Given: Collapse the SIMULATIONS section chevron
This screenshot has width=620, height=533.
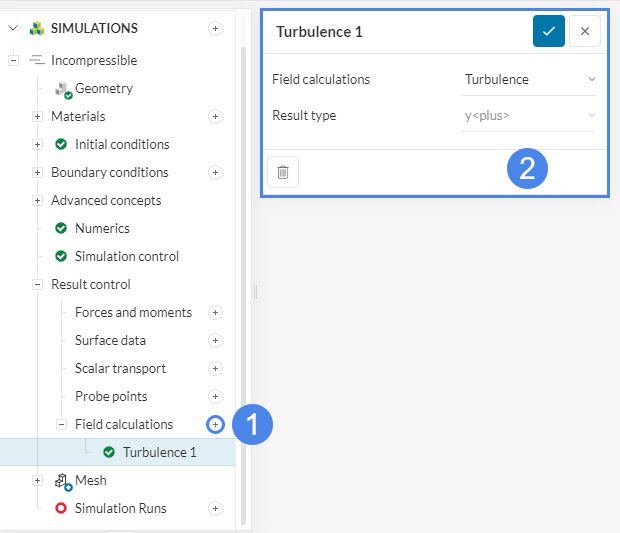Looking at the screenshot, I should tap(13, 28).
